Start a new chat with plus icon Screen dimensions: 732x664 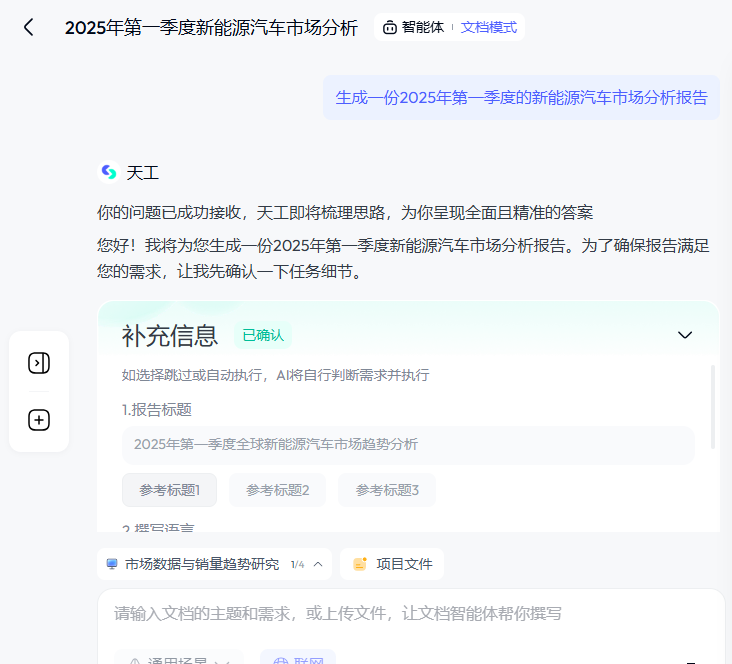click(39, 420)
